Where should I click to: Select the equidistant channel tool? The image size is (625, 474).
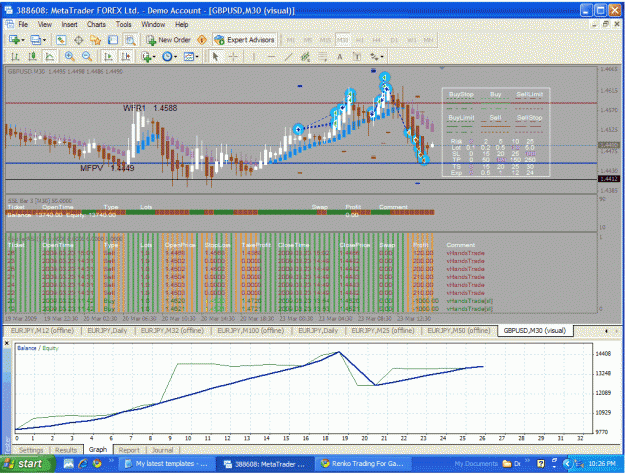pos(305,57)
